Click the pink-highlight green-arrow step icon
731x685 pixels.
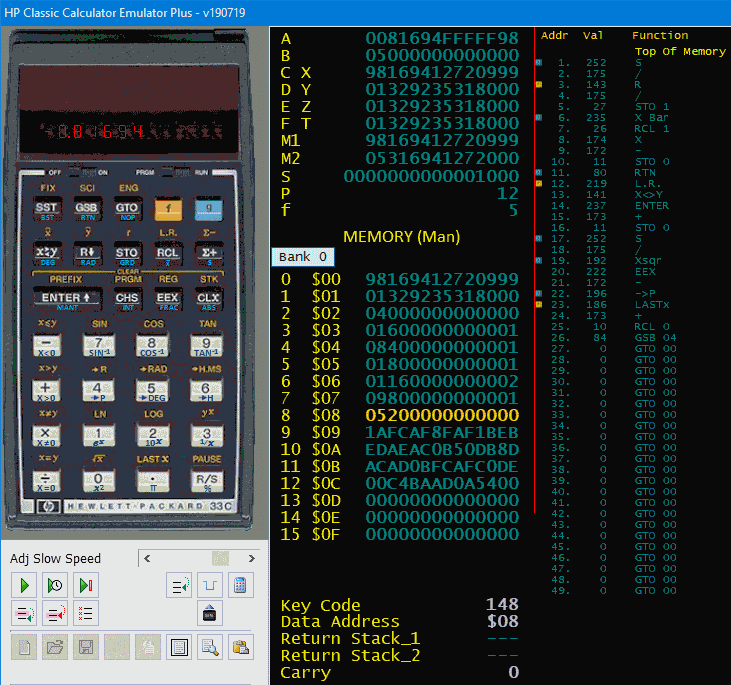coord(24,613)
